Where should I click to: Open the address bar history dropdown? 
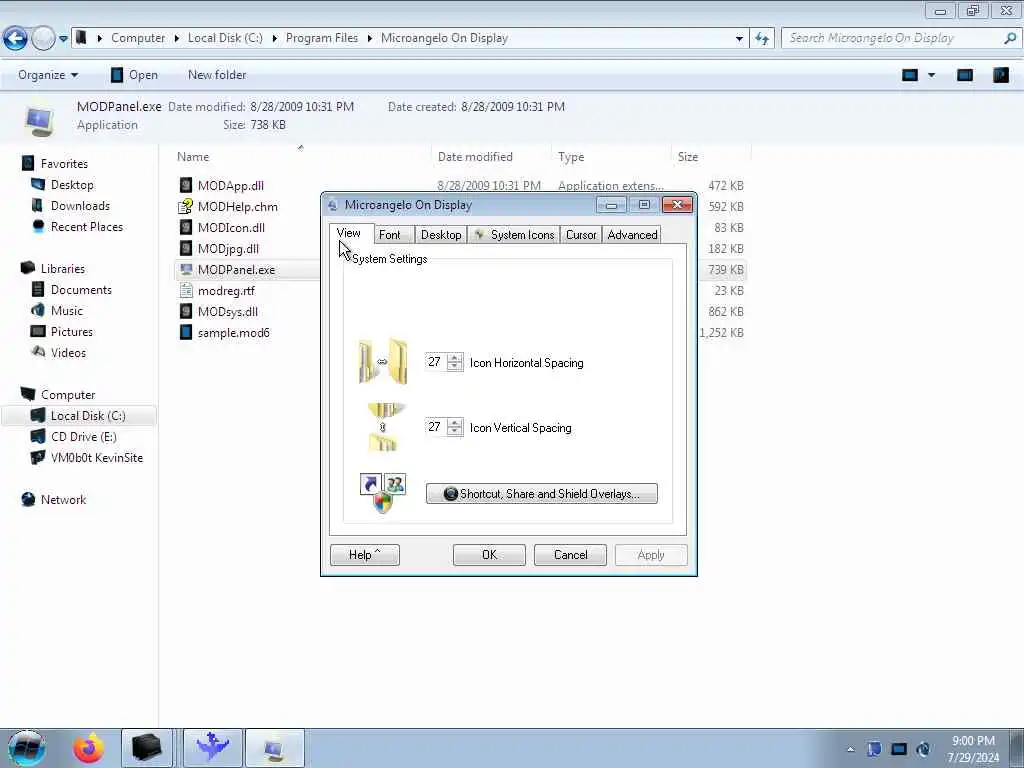739,39
